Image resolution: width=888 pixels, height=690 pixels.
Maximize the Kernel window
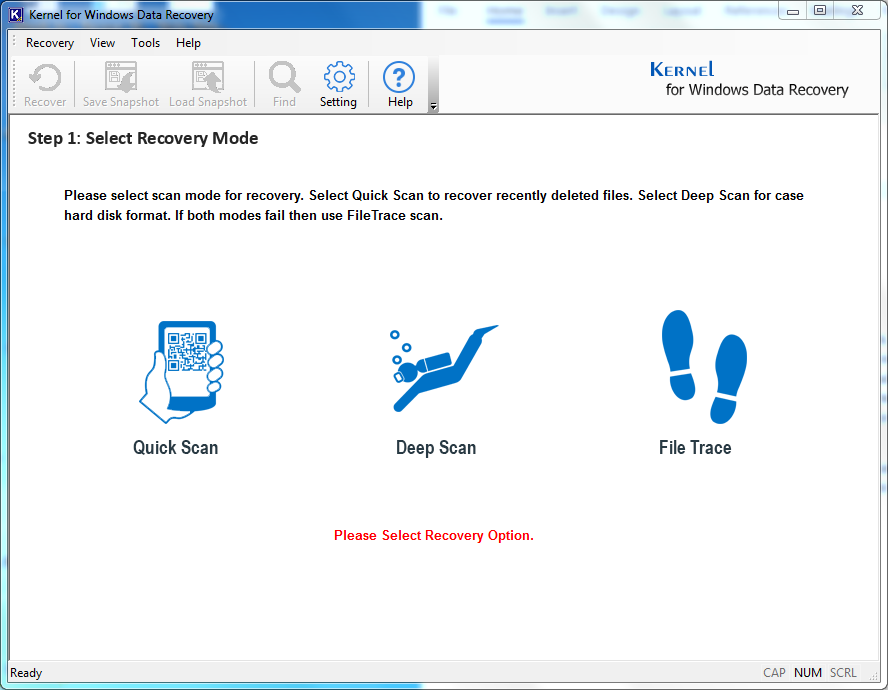click(x=819, y=11)
